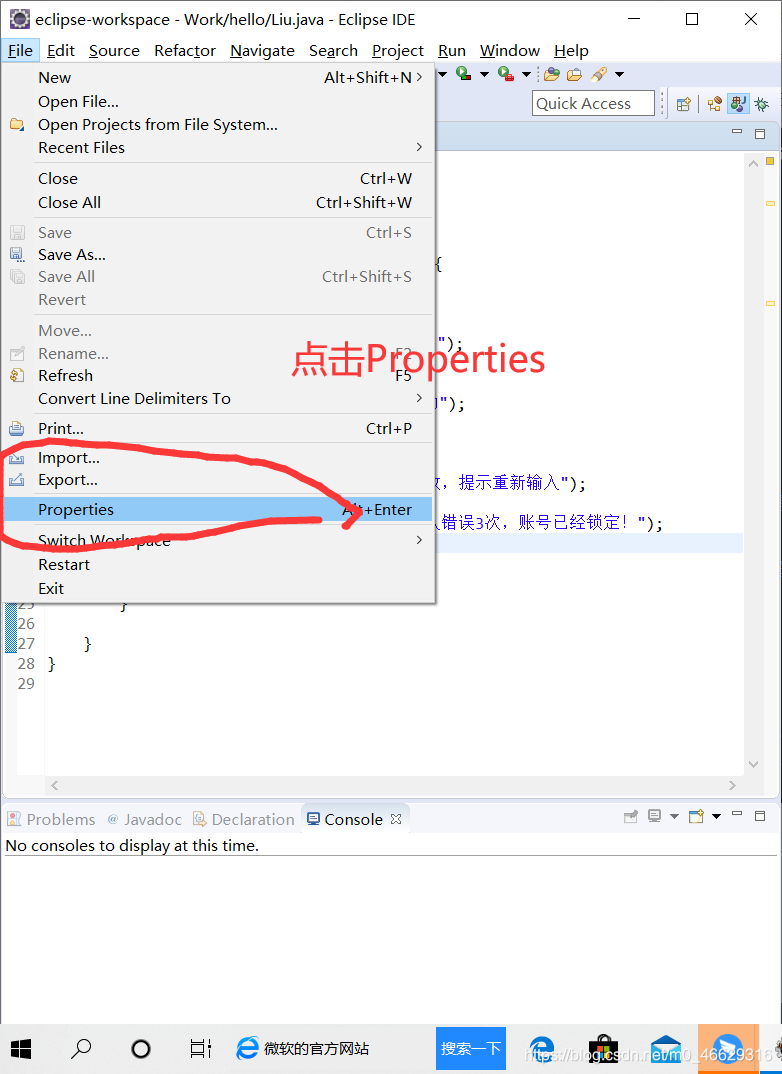
Task: Open dropdown next to Coverage run icon
Action: coord(484,74)
